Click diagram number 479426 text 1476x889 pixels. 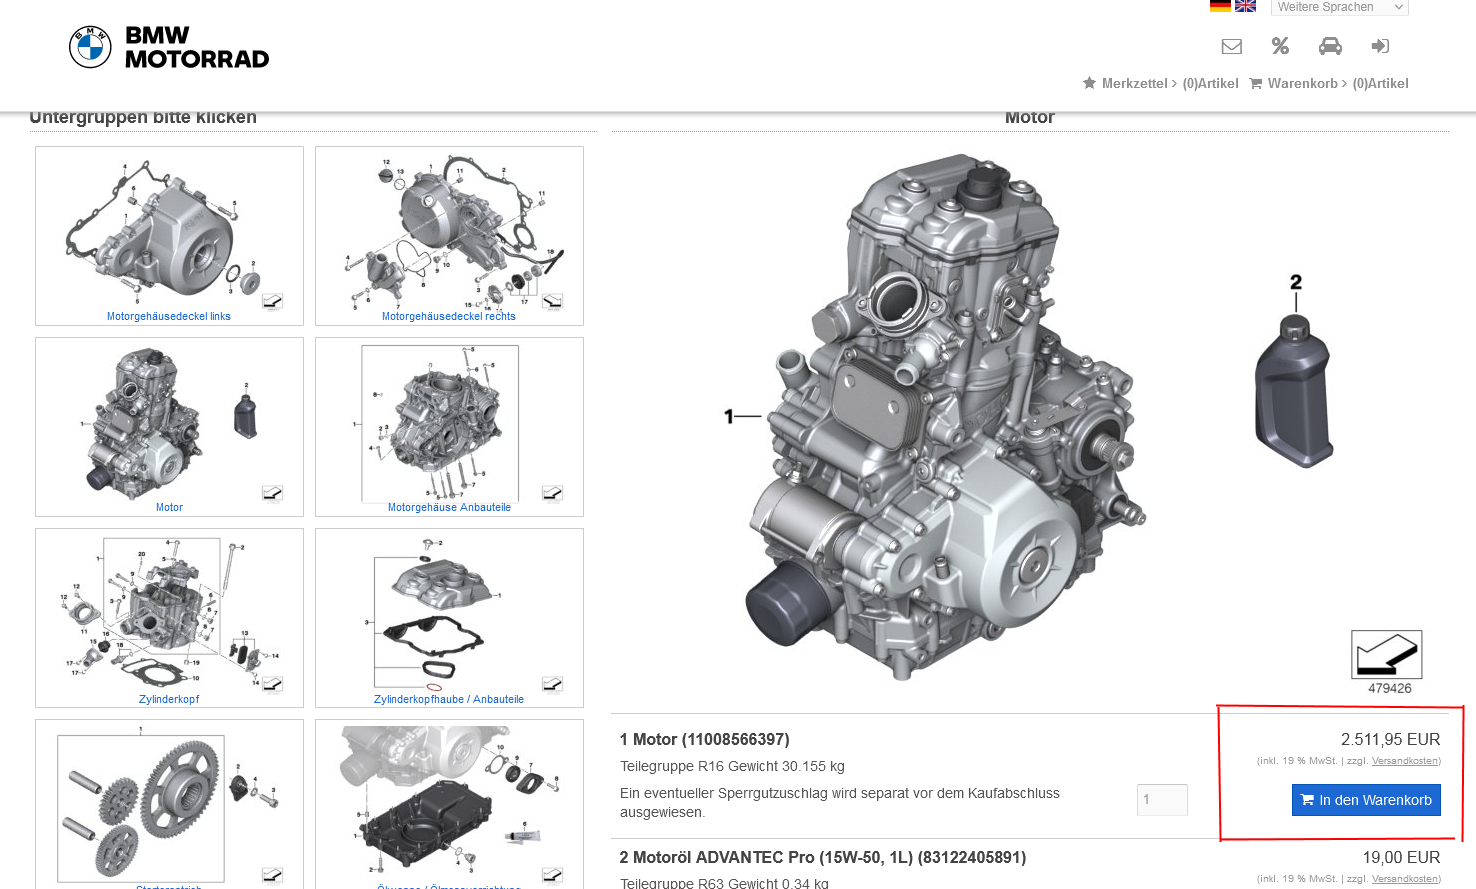[1390, 688]
